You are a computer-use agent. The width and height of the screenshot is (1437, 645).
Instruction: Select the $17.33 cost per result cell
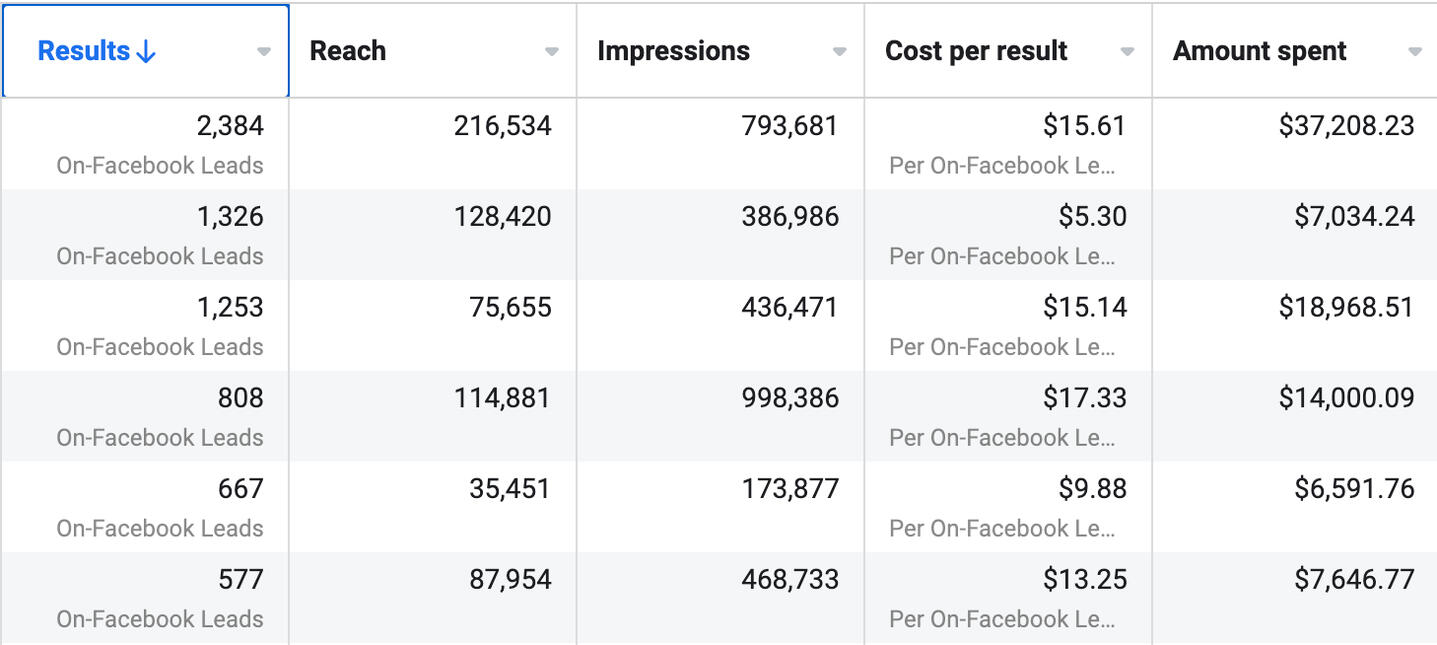(1084, 398)
